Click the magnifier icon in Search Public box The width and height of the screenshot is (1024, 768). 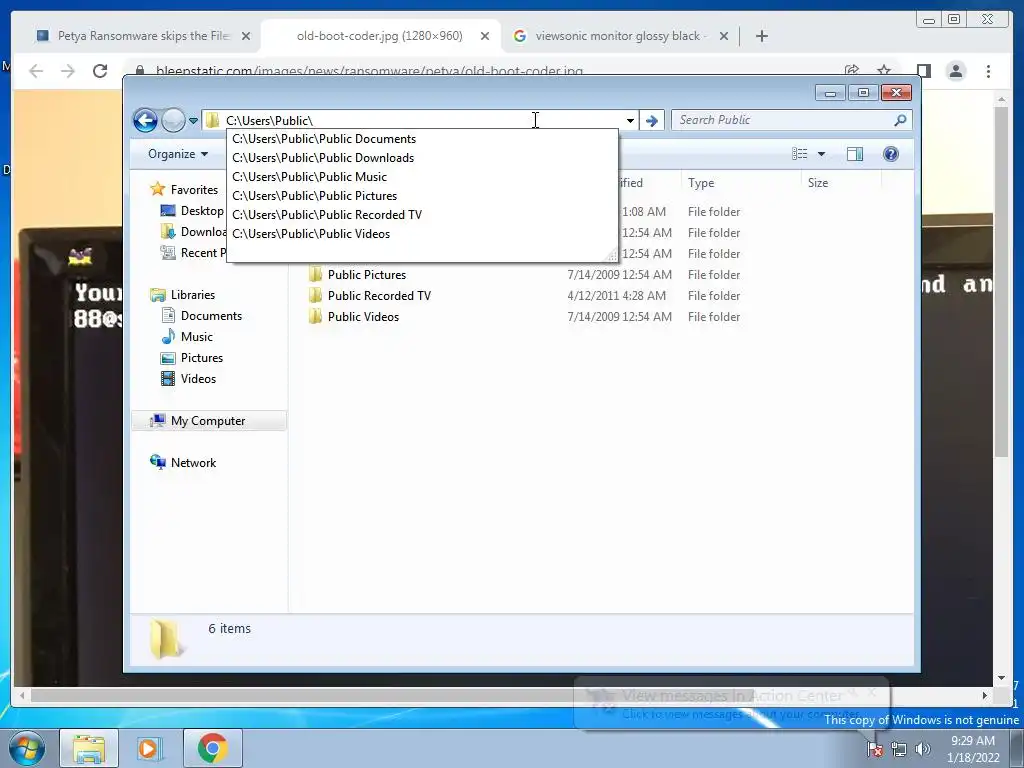[900, 120]
